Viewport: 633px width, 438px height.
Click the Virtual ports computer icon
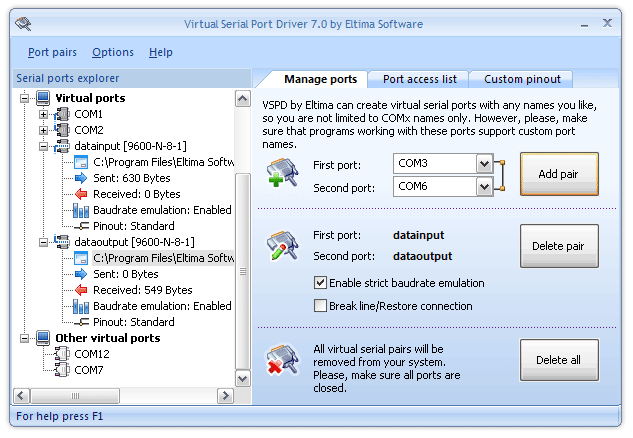[43, 98]
